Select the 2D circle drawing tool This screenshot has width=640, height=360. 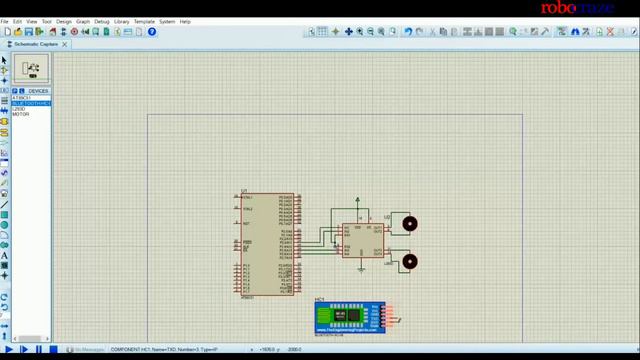point(4,225)
